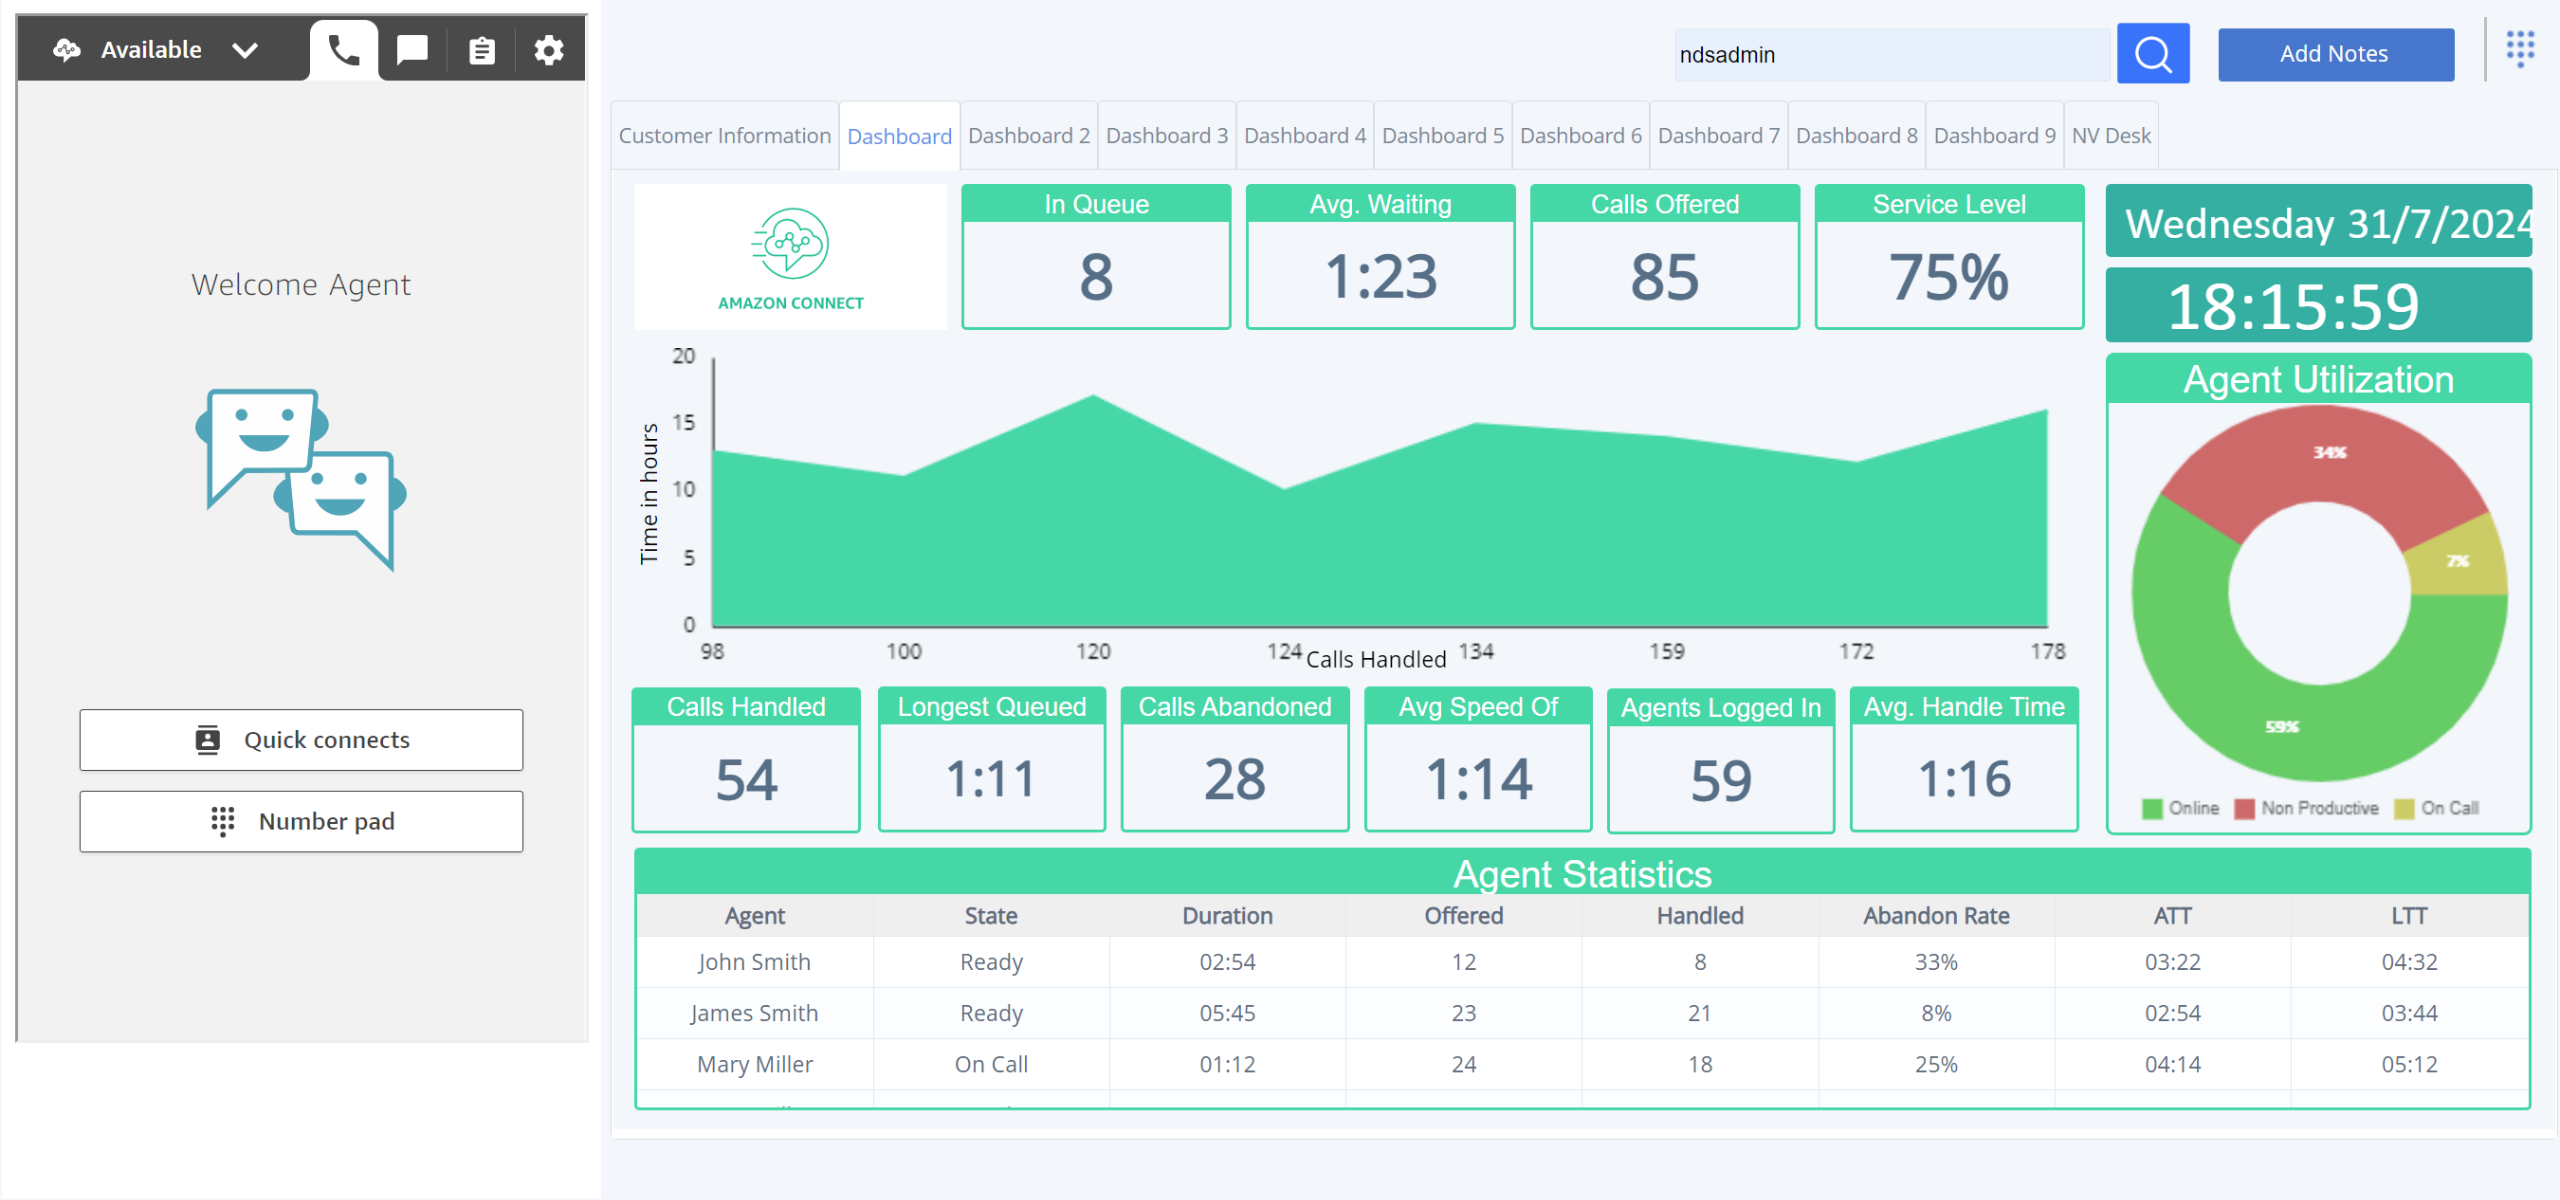Expand the Available status dropdown
Image resolution: width=2560 pixels, height=1200 pixels.
coord(151,50)
